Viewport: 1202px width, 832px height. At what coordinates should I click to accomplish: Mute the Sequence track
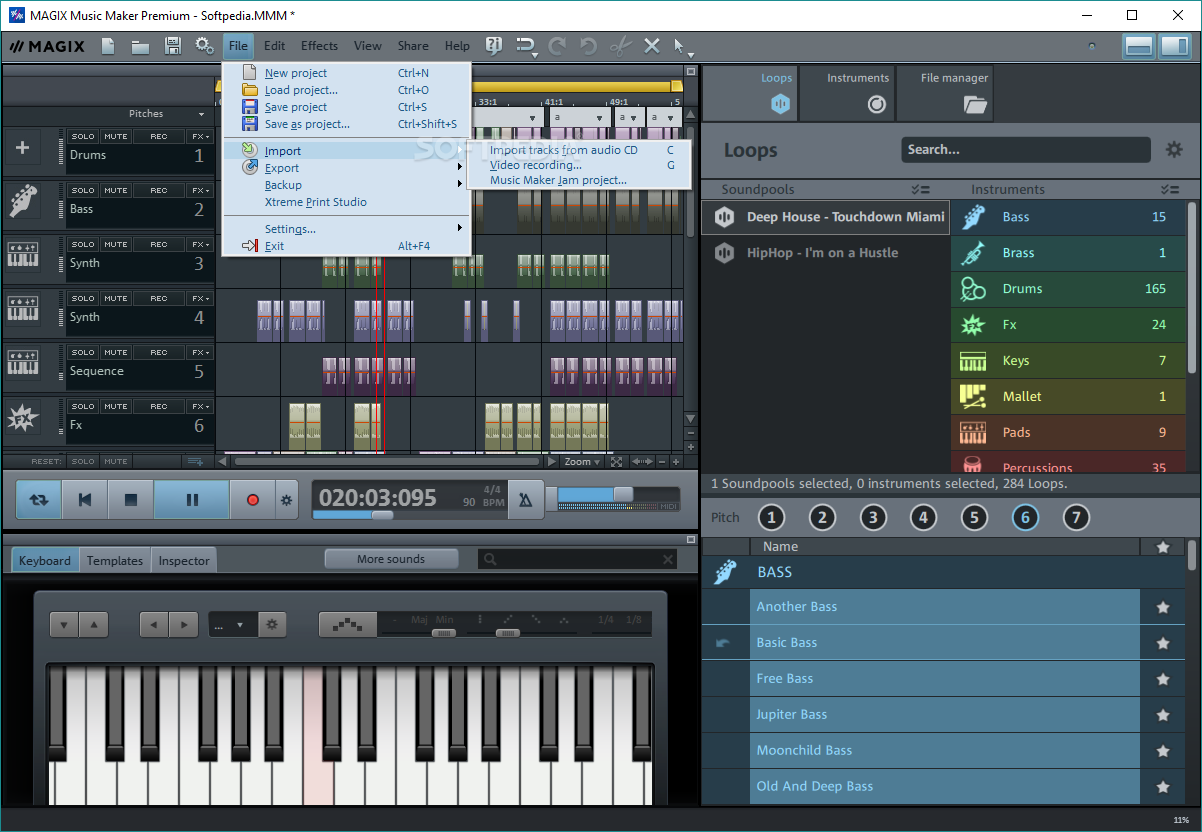click(x=116, y=352)
